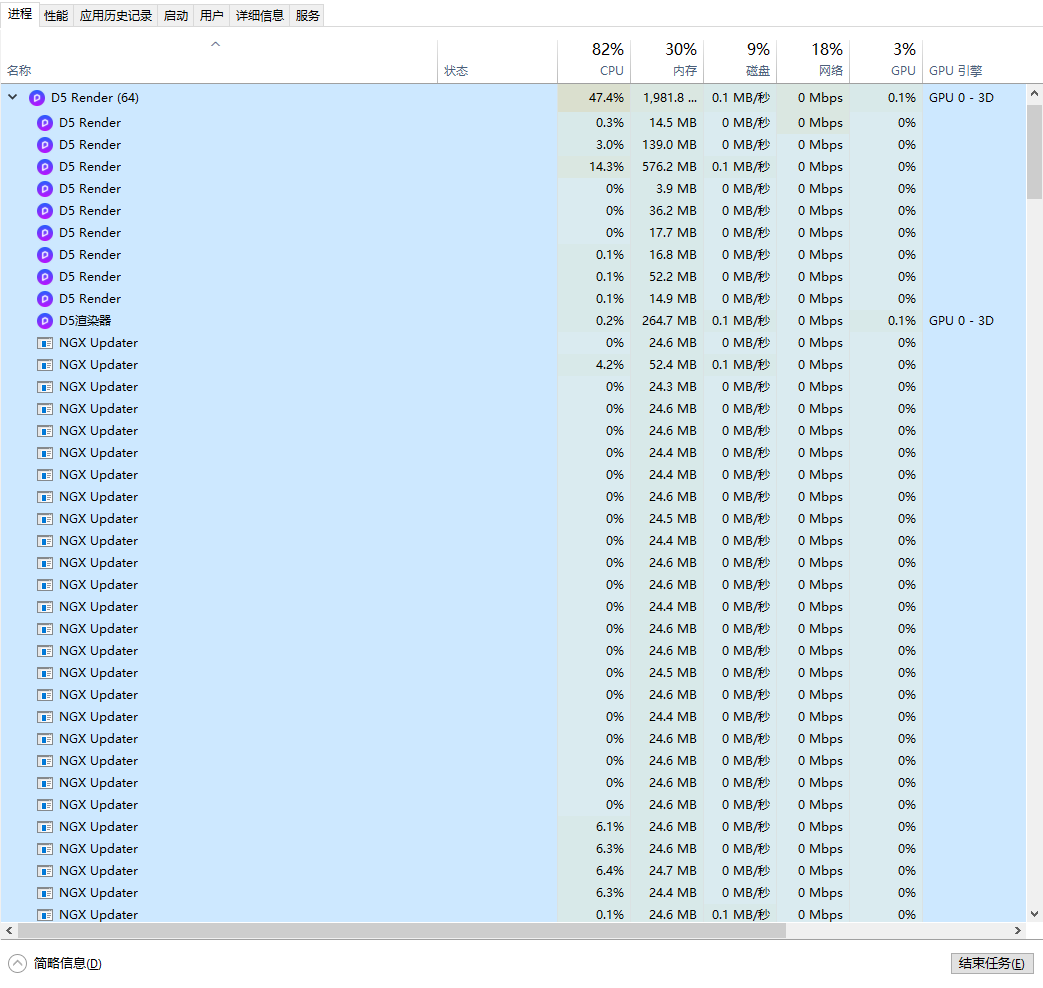Click the D5 Render (64) group icon
The image size is (1043, 988).
tap(37, 98)
